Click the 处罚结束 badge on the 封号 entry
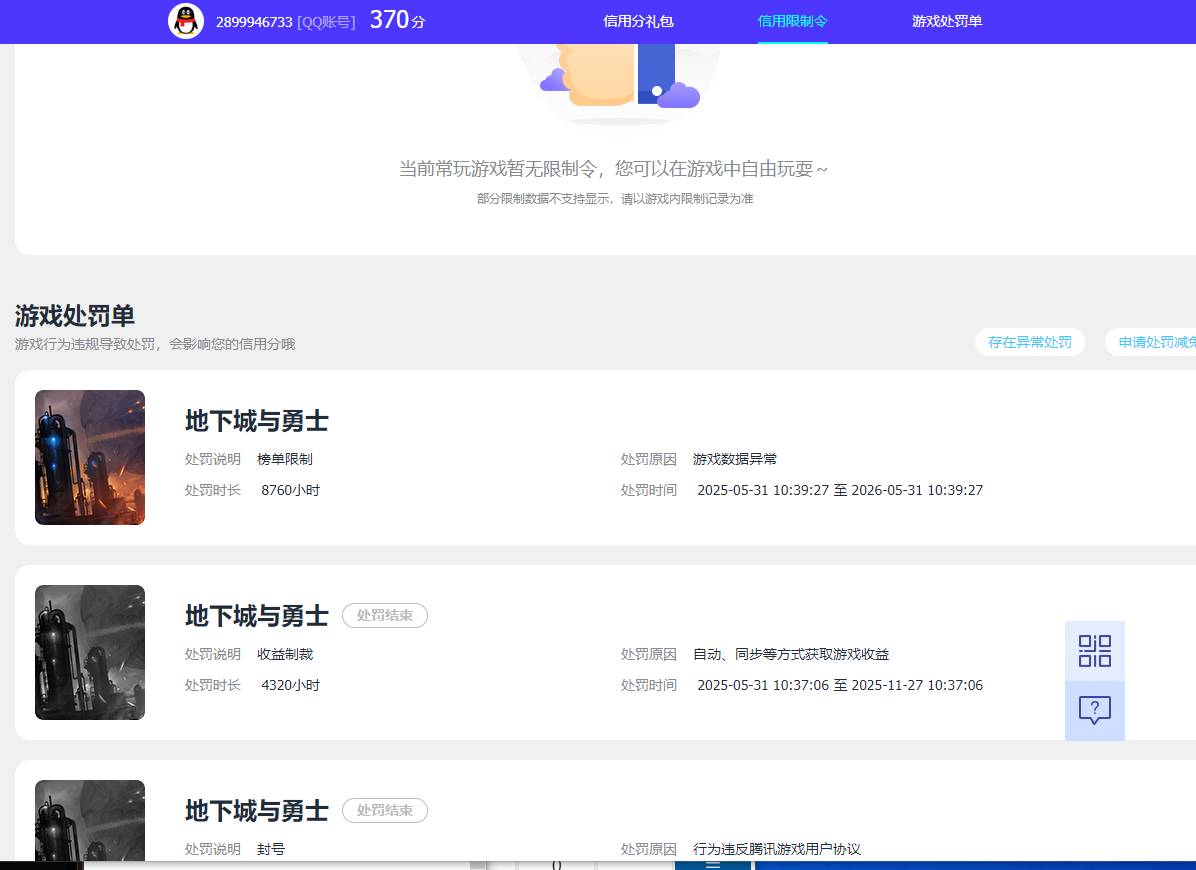This screenshot has width=1196, height=870. click(385, 811)
